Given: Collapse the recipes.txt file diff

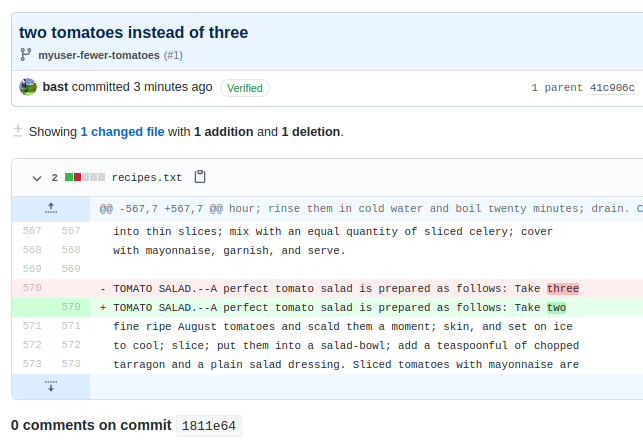Looking at the screenshot, I should pyautogui.click(x=37, y=178).
